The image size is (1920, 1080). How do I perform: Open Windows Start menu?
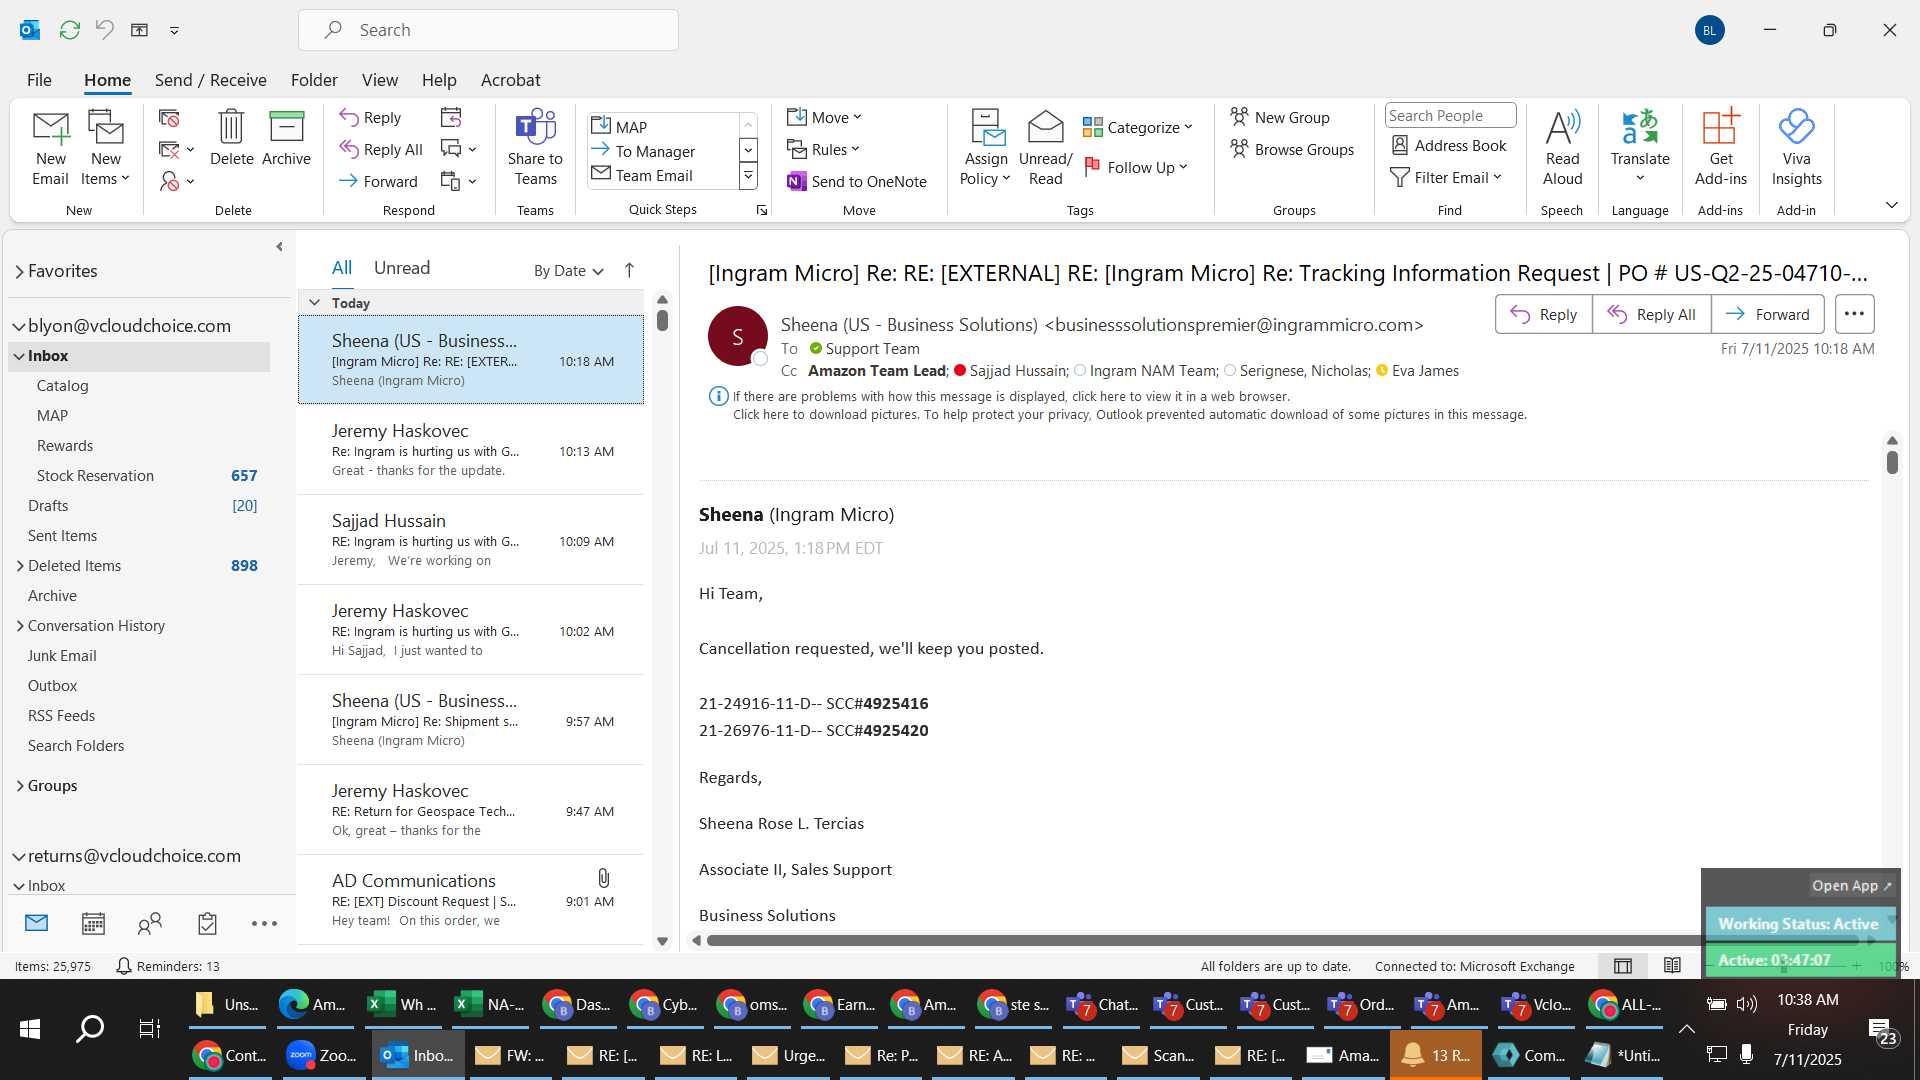[x=30, y=1028]
